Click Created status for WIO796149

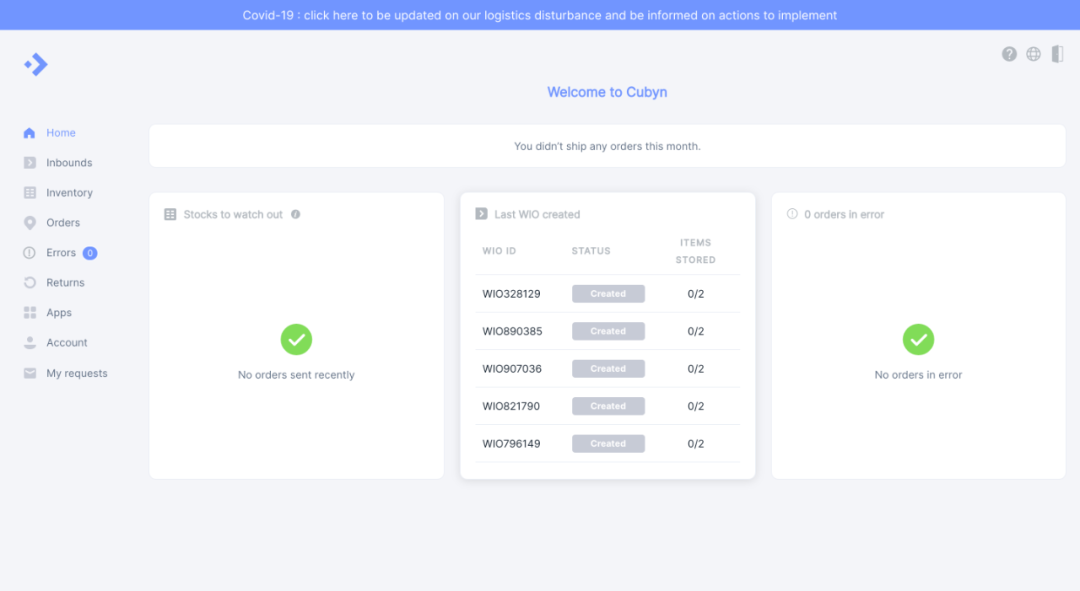(608, 444)
